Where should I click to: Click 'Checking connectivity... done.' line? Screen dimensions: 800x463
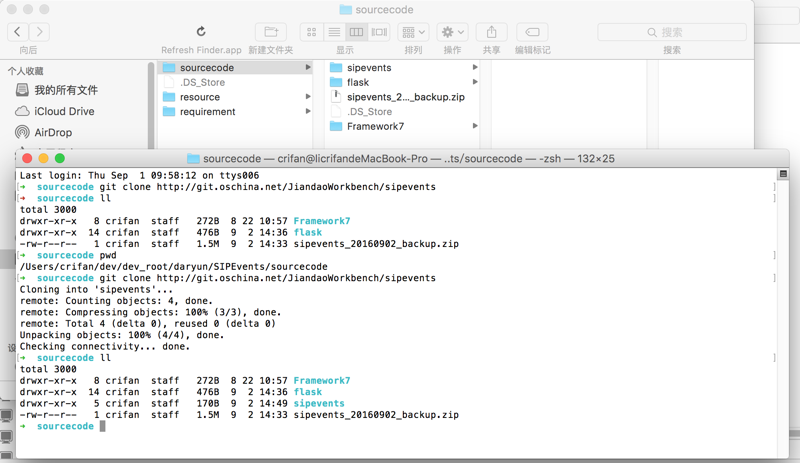(105, 347)
